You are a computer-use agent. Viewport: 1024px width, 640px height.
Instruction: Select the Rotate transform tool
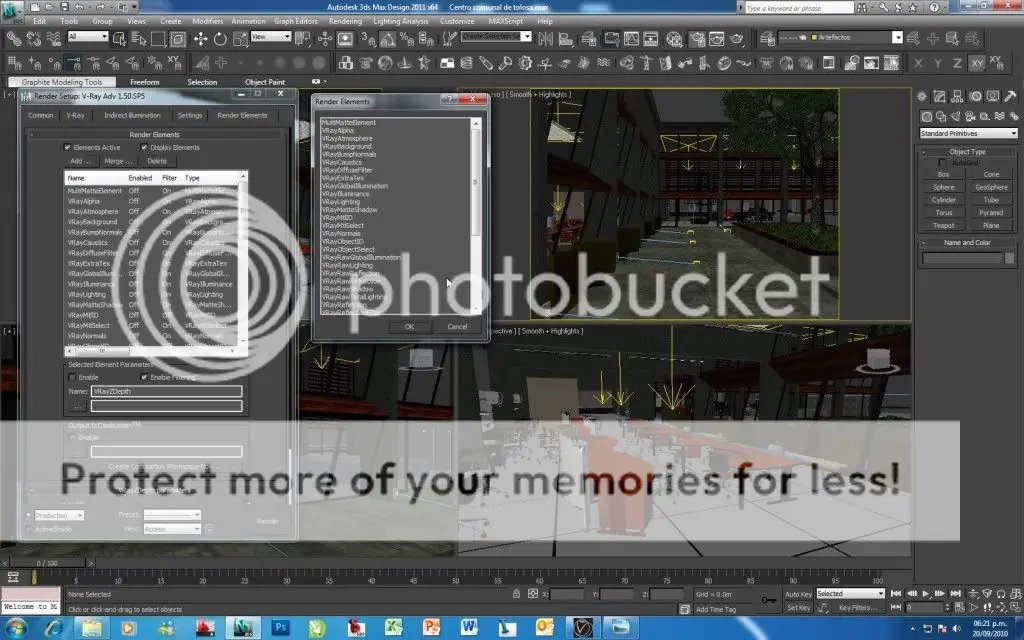point(219,38)
